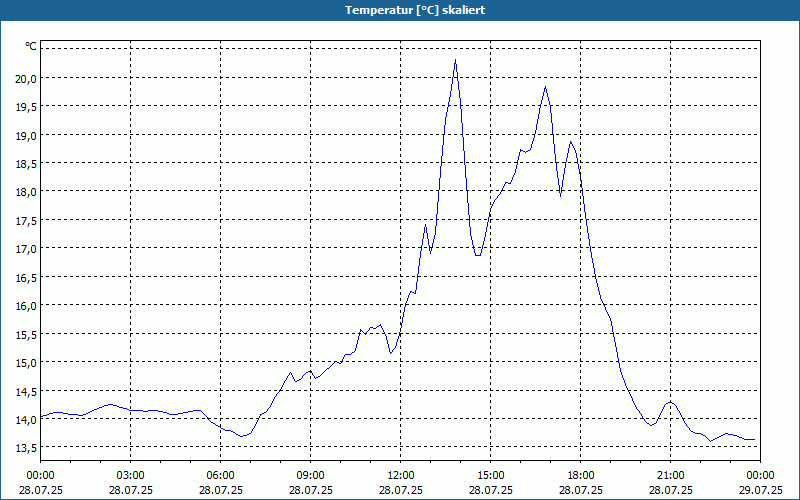This screenshot has height=500, width=800.
Task: Click the 18,5 y-axis value
Action: tap(28, 163)
